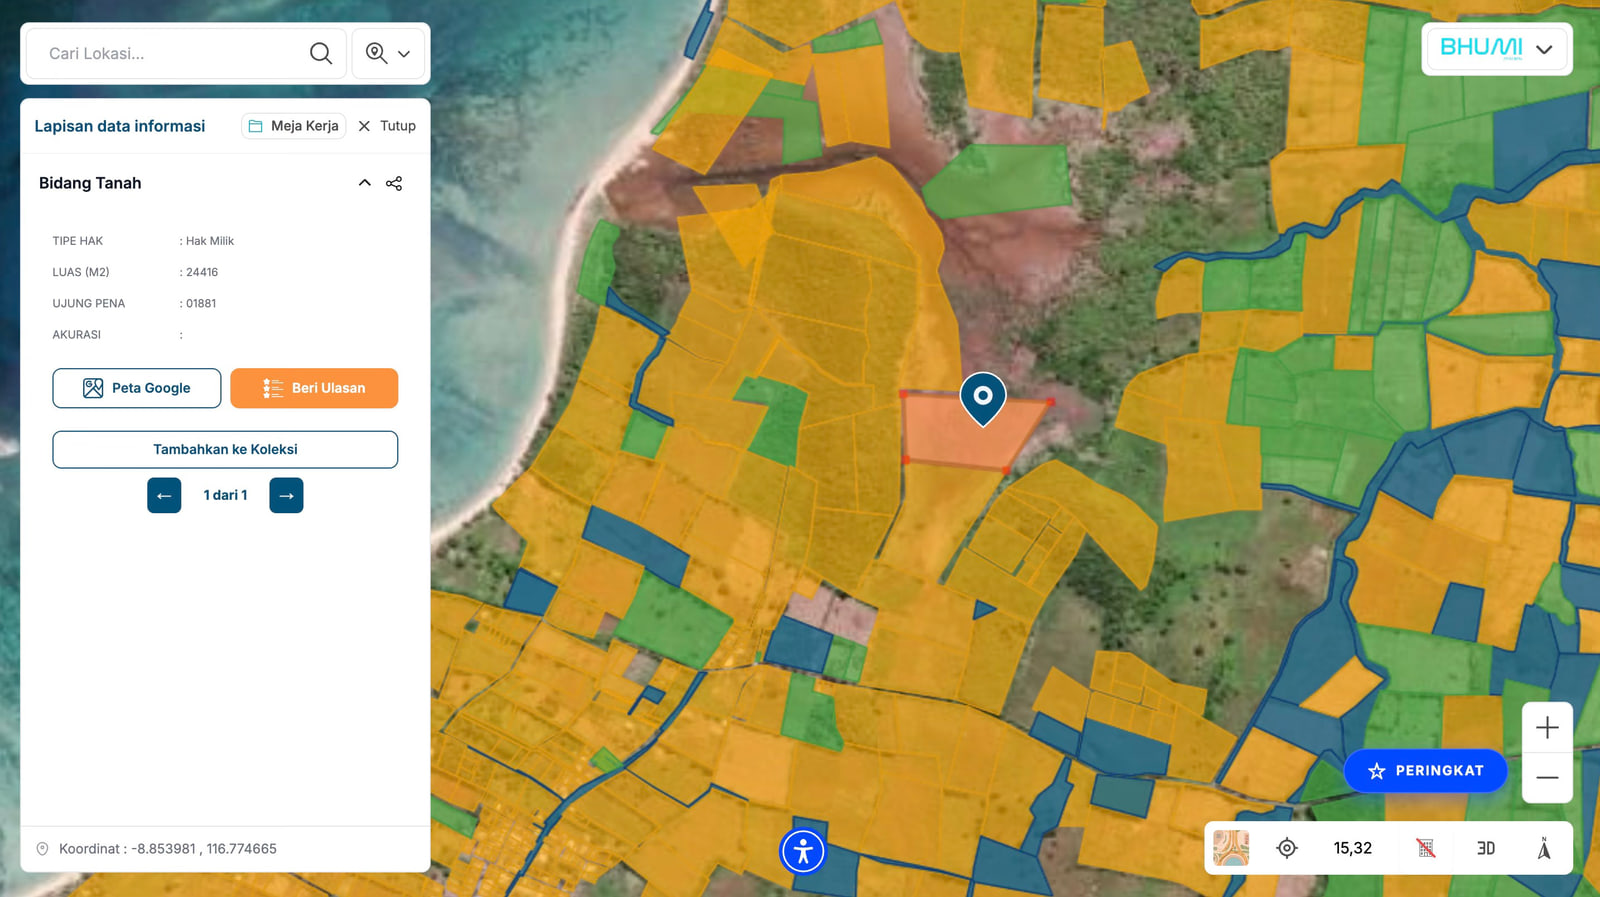Open the location search type dropdown
This screenshot has width=1600, height=897.
pyautogui.click(x=388, y=53)
